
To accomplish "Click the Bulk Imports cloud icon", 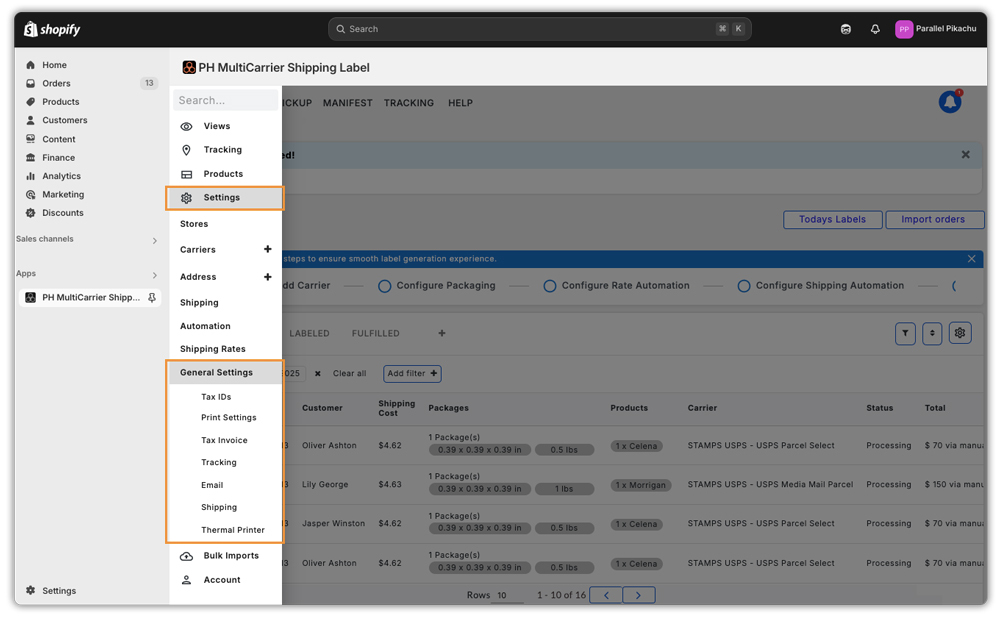I will click(186, 556).
